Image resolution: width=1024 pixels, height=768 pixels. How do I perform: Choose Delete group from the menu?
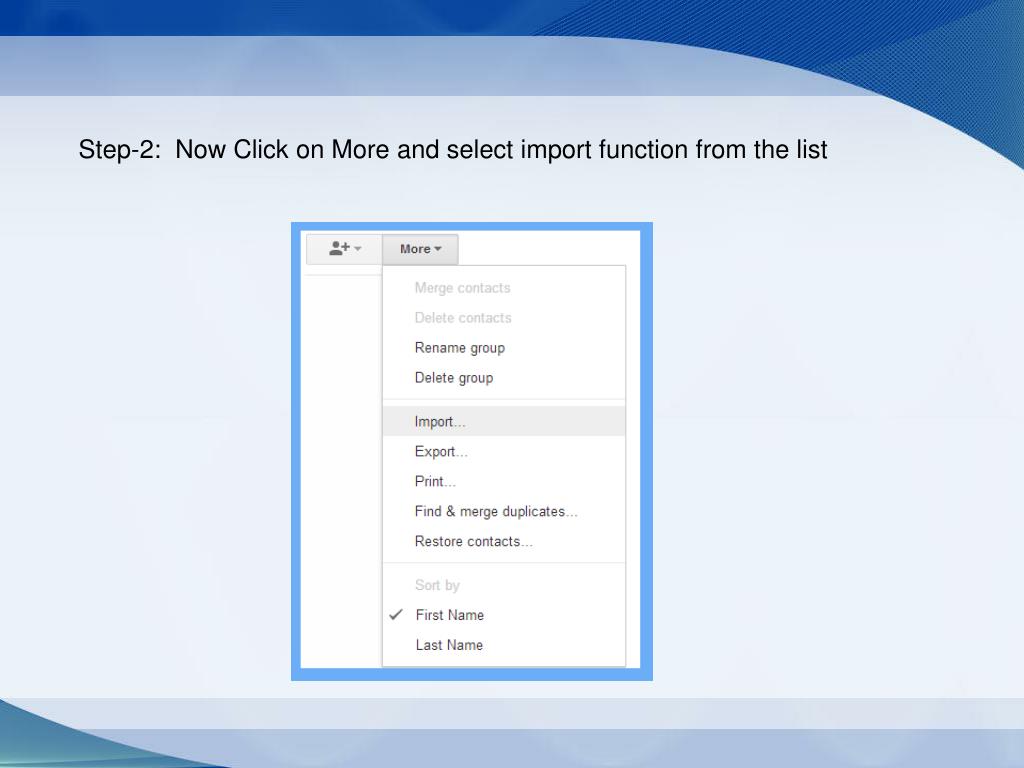click(504, 378)
